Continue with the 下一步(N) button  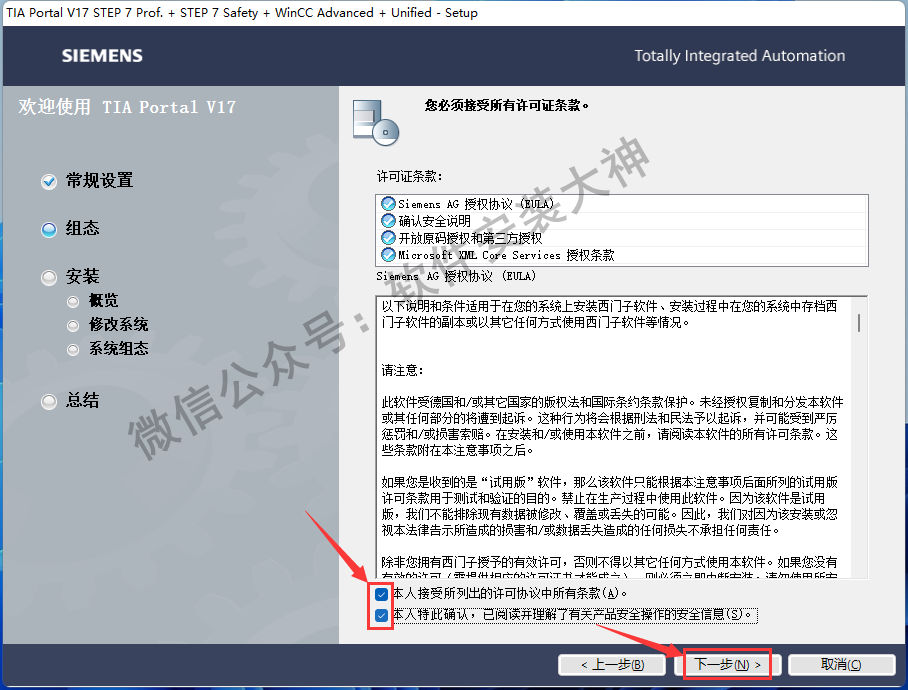(727, 665)
